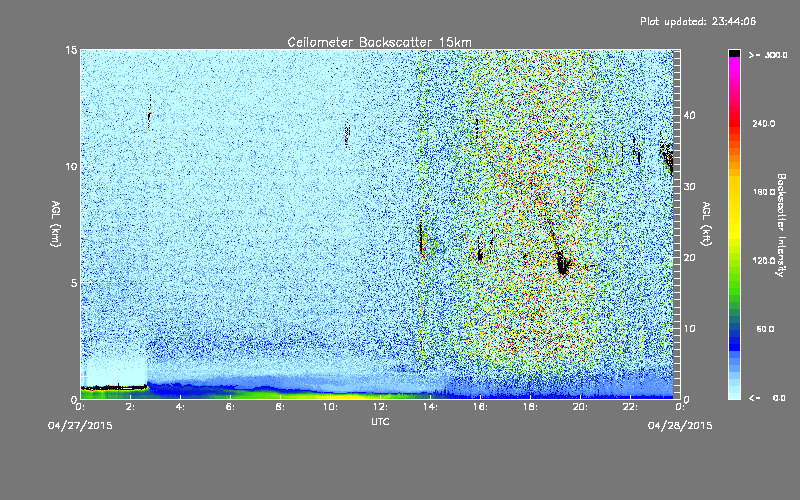The image size is (800, 500).
Task: Click the 5 tick on the km axis
Action: [74, 283]
